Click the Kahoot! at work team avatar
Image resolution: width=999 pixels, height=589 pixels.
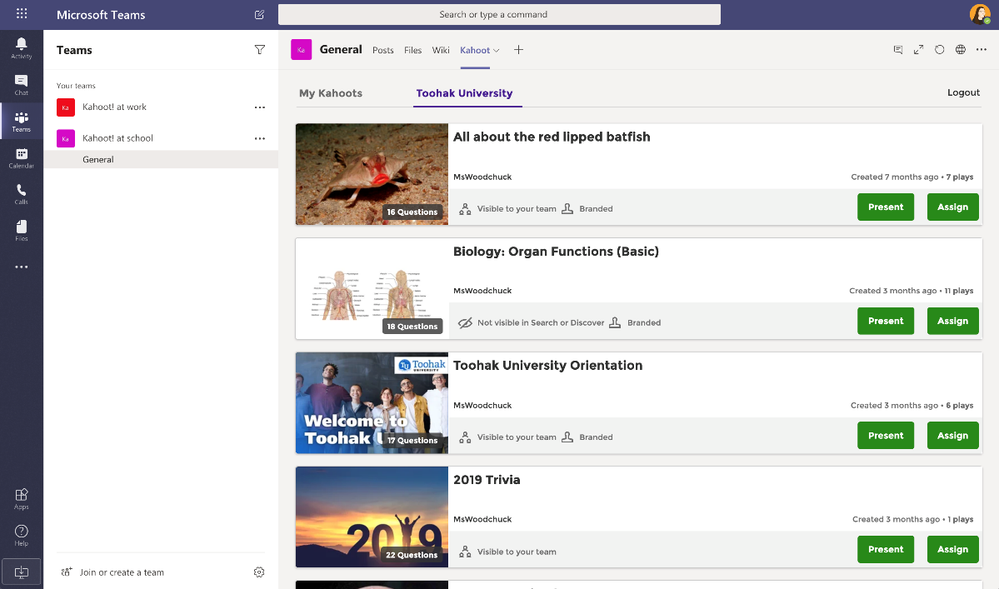click(66, 107)
